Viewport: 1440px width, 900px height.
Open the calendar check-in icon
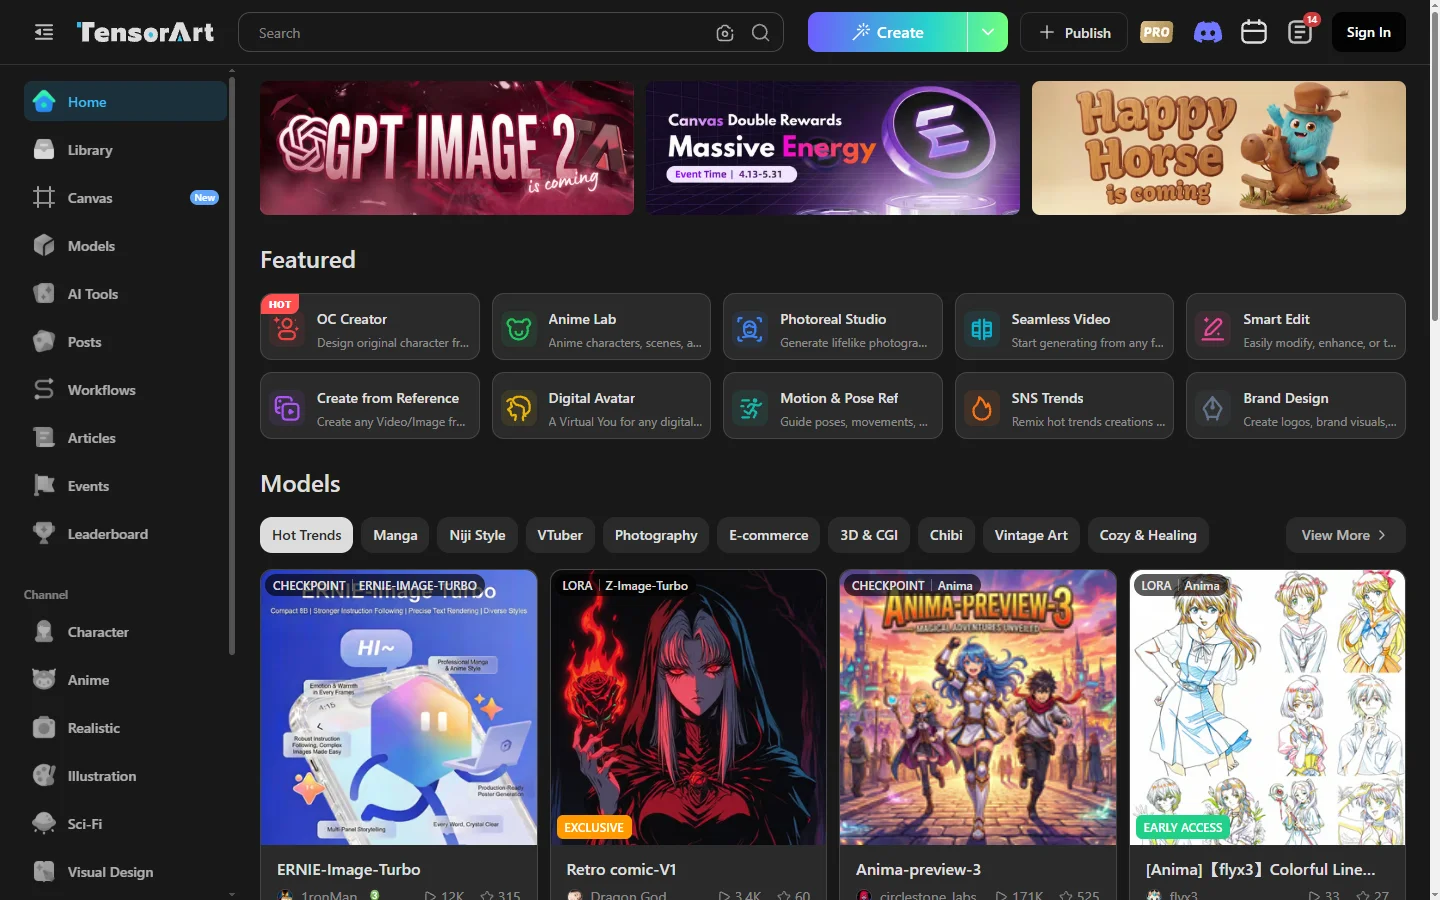[x=1254, y=33]
